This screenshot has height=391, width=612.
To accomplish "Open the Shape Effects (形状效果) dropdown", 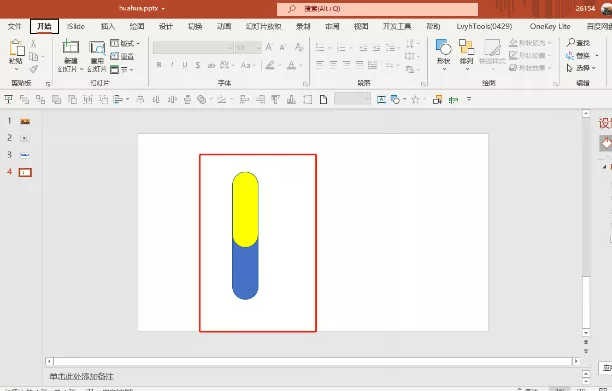I will (530, 68).
